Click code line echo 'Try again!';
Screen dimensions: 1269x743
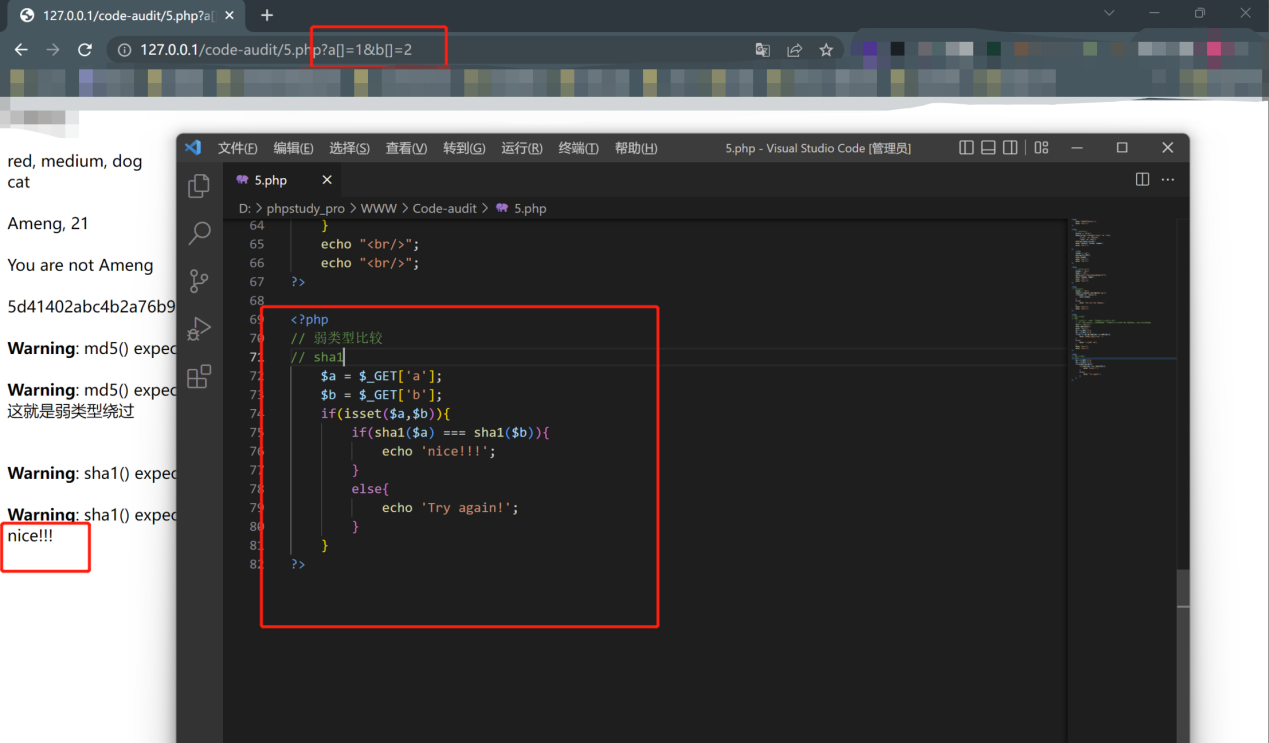[x=450, y=507]
